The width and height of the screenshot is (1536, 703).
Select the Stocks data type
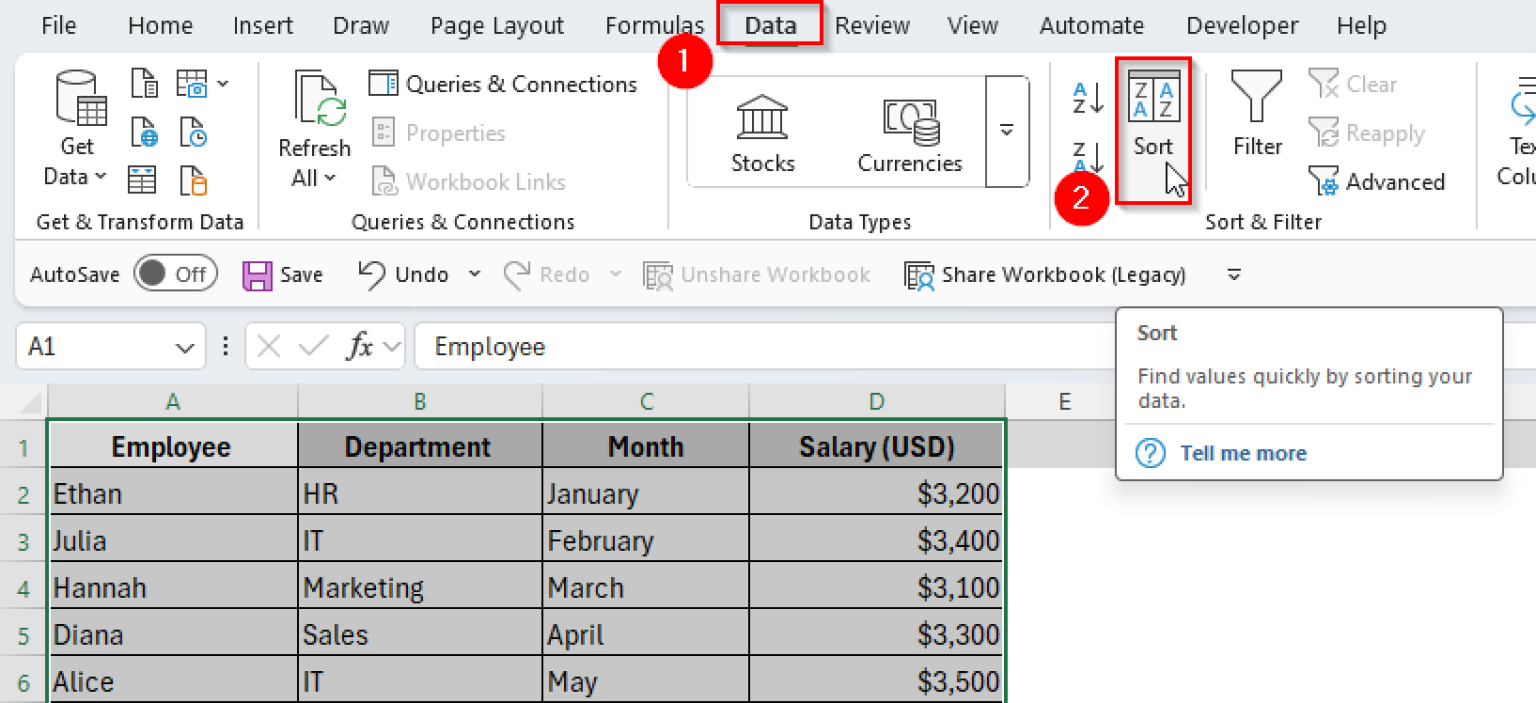pos(762,130)
